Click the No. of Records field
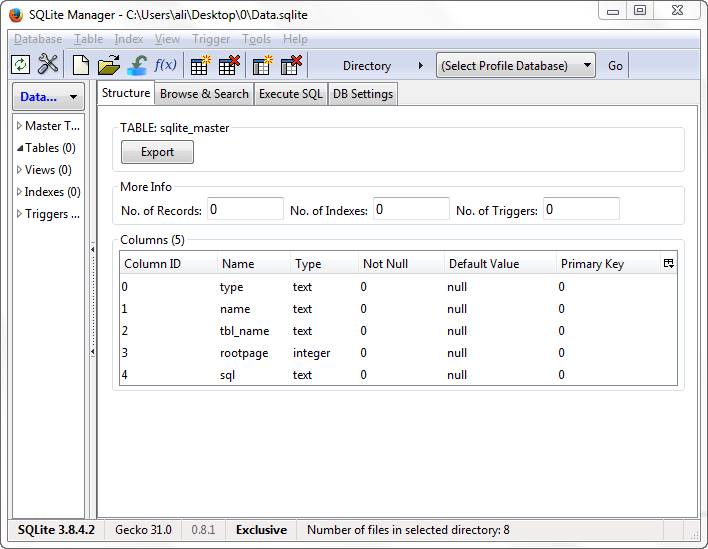Image resolution: width=708 pixels, height=549 pixels. (x=245, y=209)
